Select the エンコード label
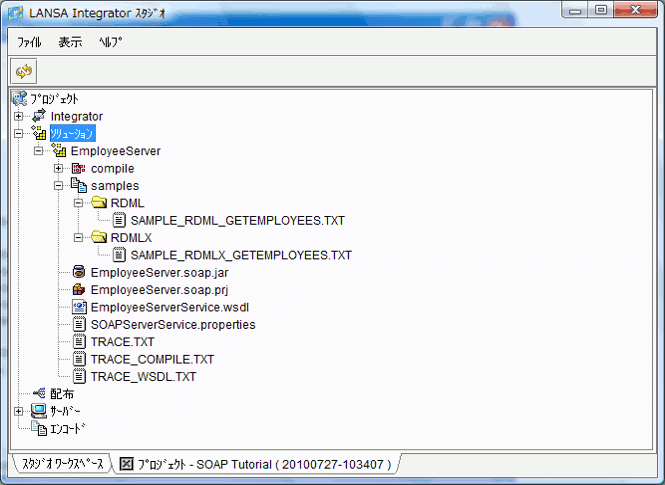 pyautogui.click(x=67, y=429)
